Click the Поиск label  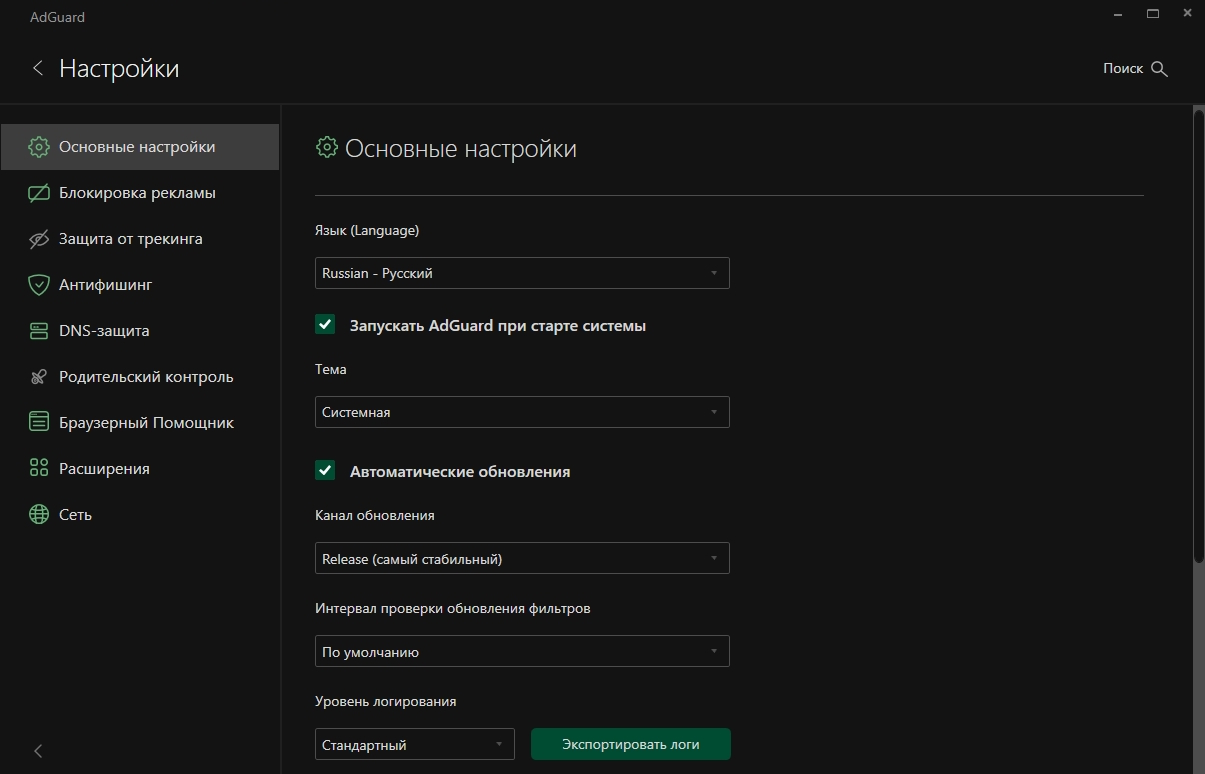(1123, 68)
